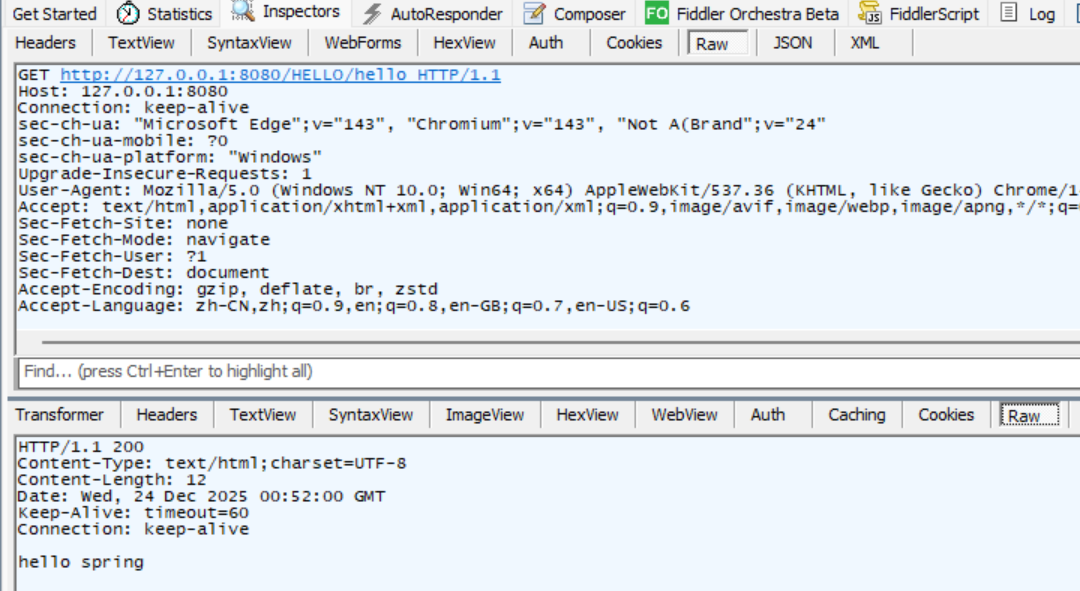Click the Accept-Language header line

point(354,306)
